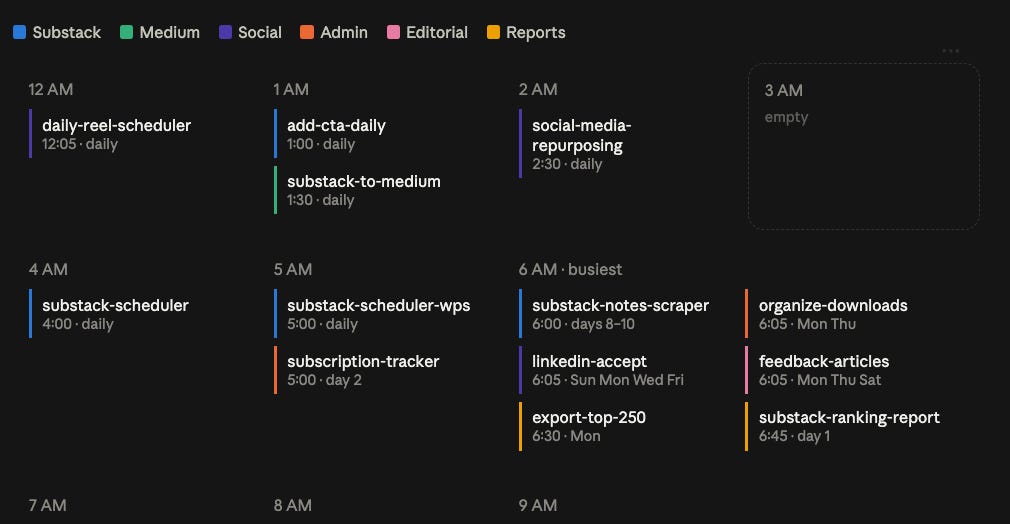Click the pink Editorial legend swatch
Screen dimensions: 1010x524
(x=393, y=32)
